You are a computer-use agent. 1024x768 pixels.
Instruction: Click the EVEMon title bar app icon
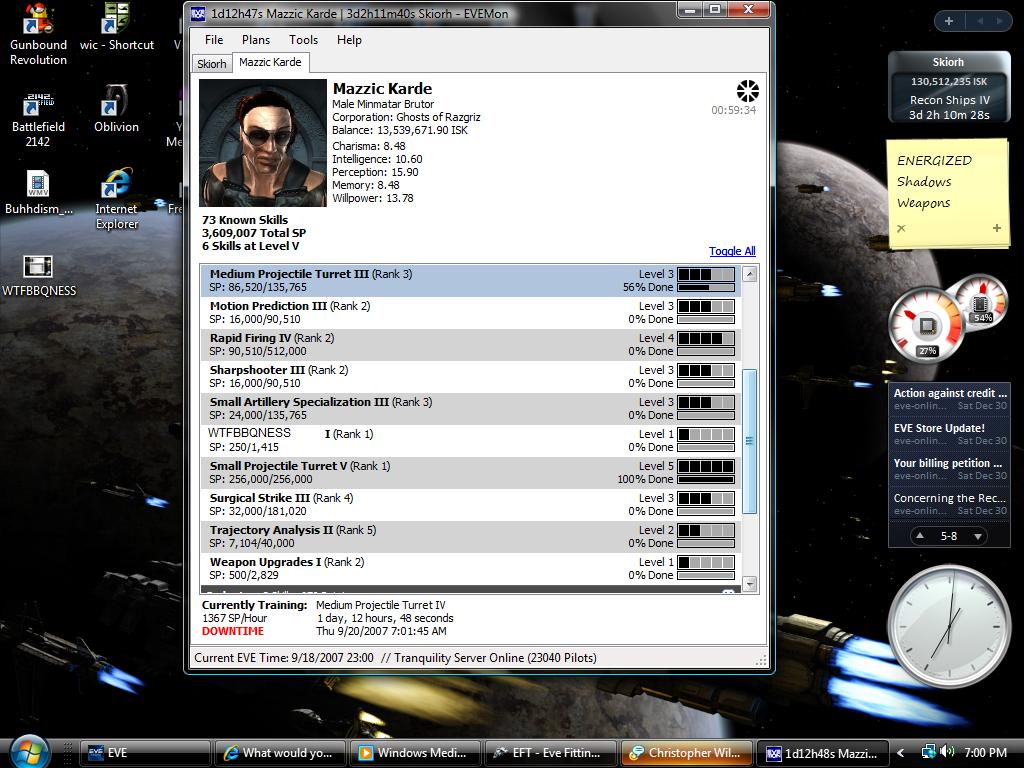(x=198, y=13)
